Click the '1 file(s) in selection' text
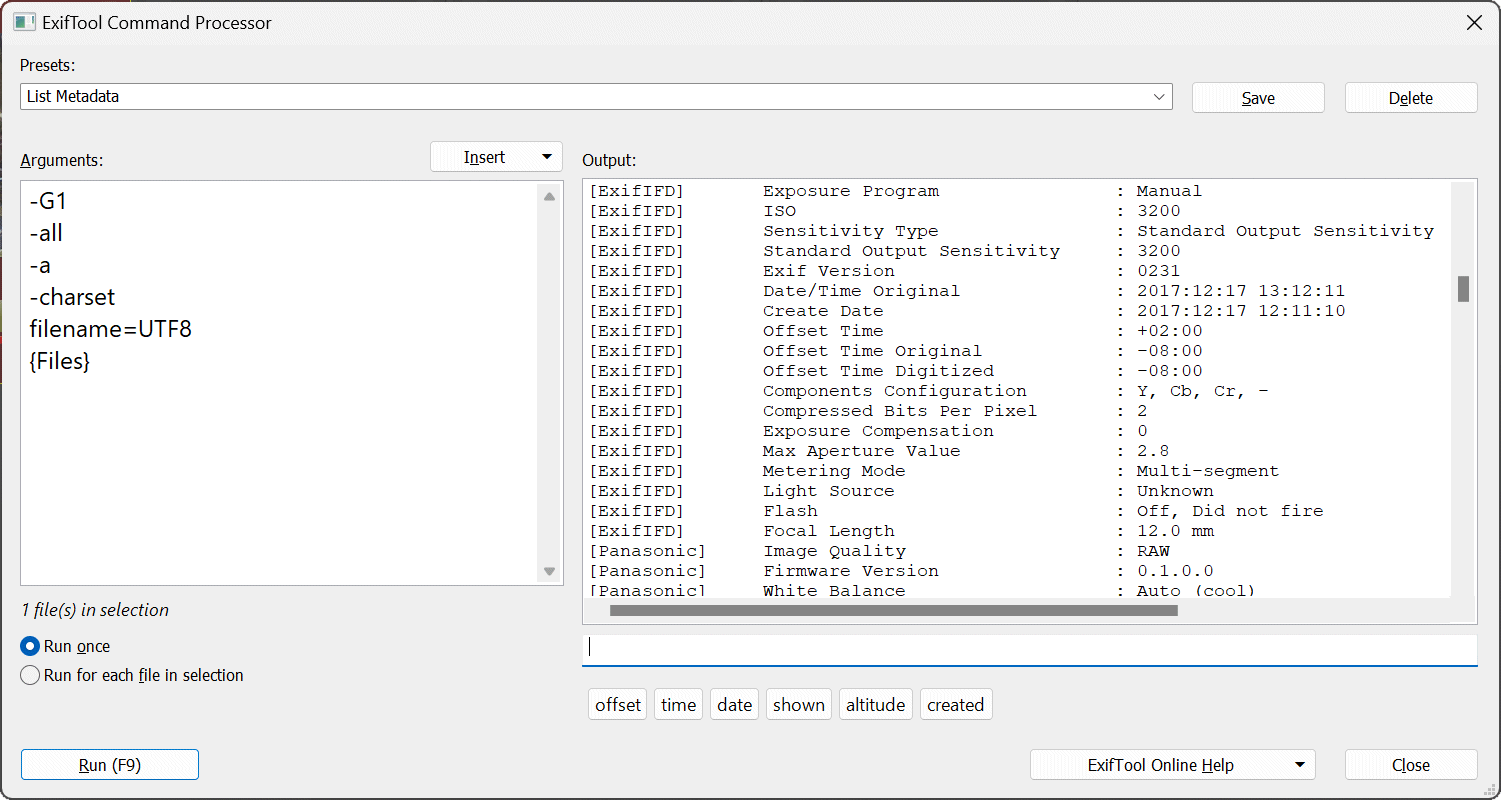This screenshot has width=1501, height=800. coord(95,610)
